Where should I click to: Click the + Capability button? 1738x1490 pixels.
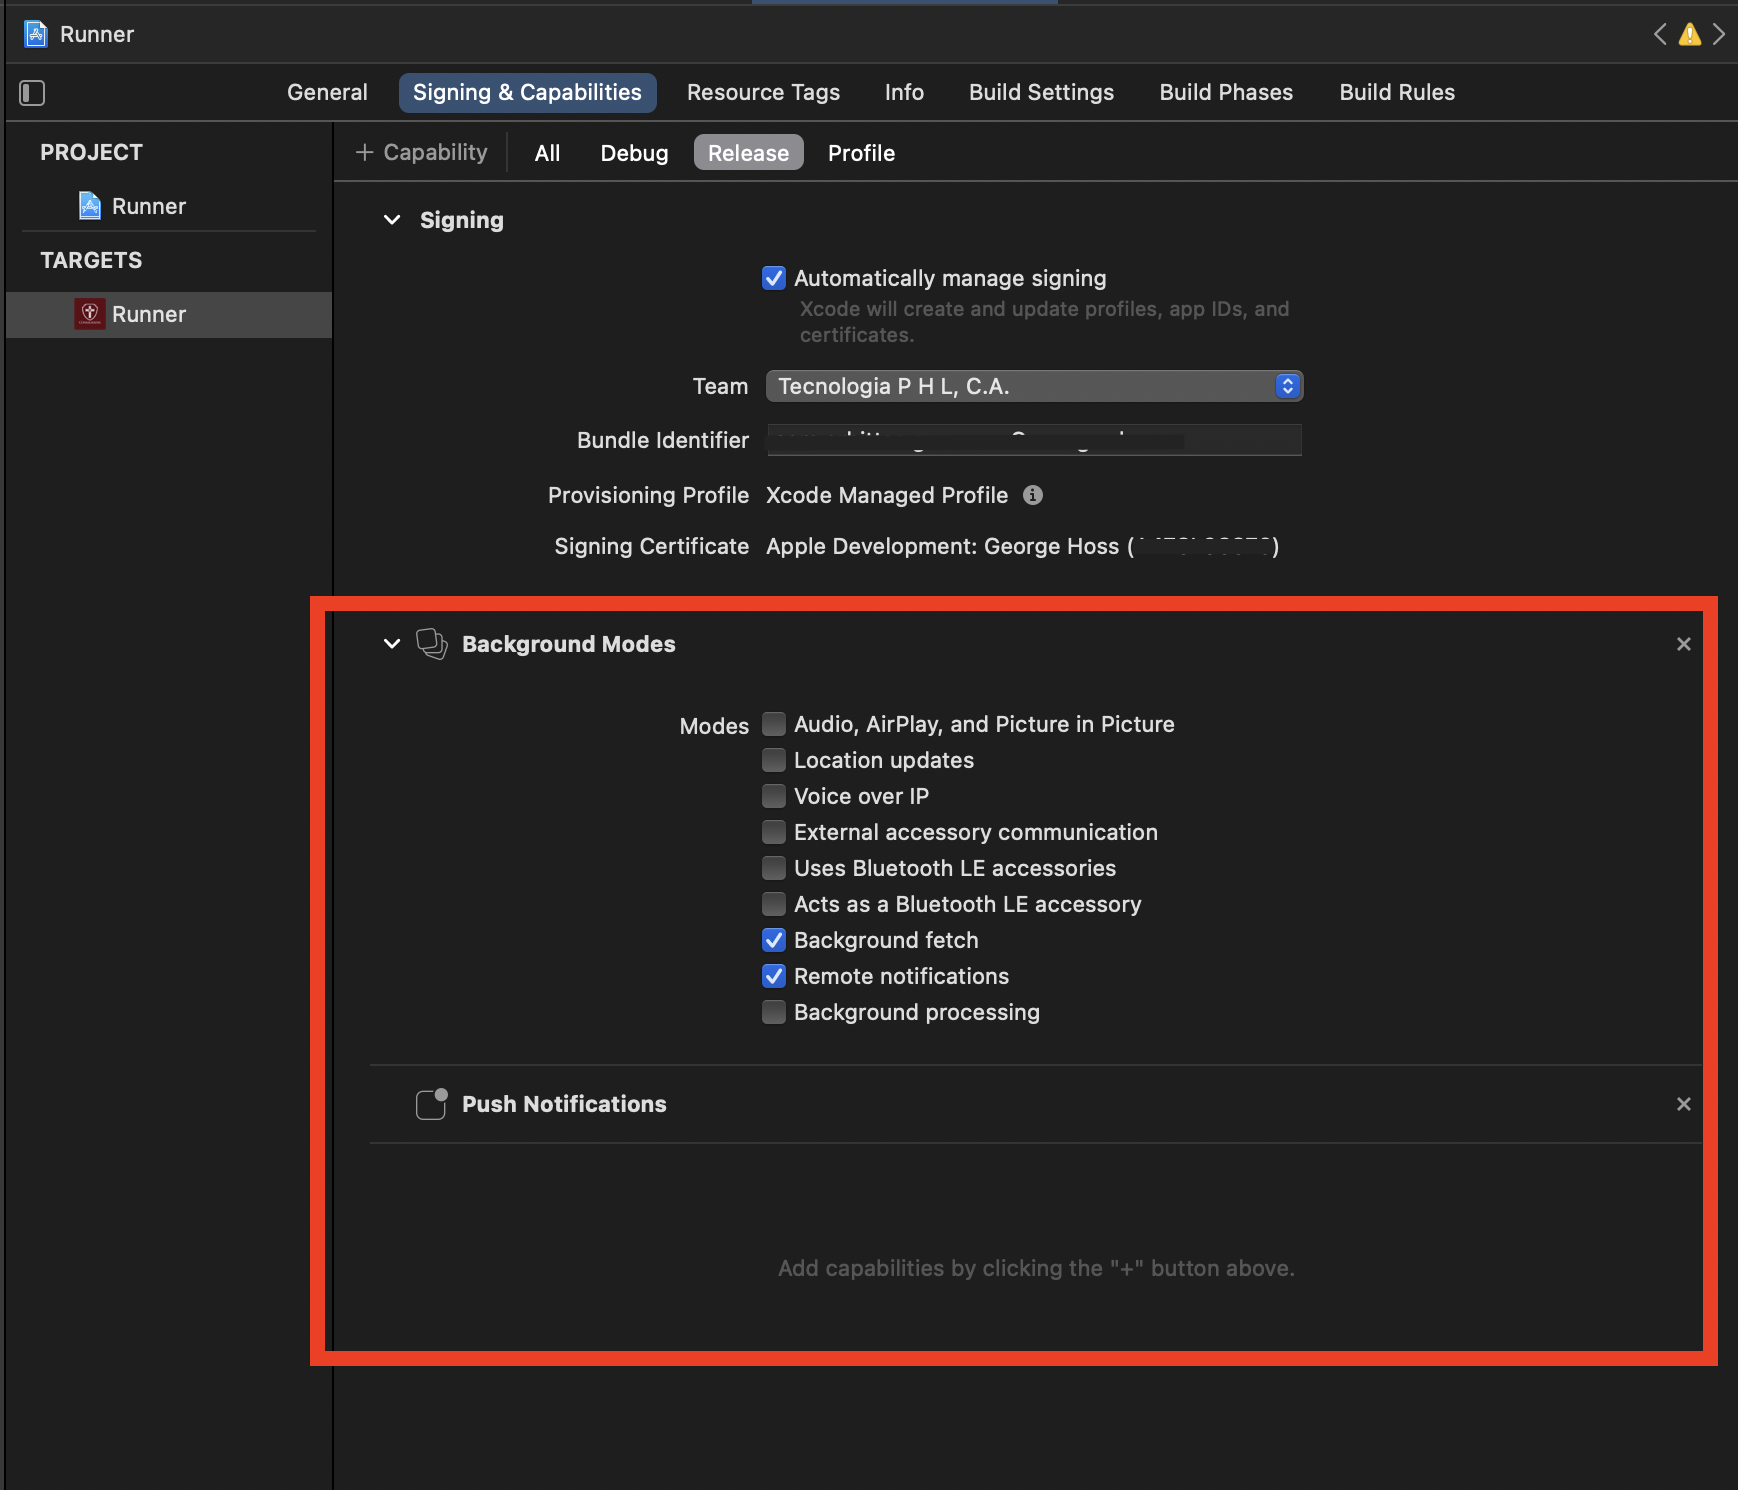(421, 152)
